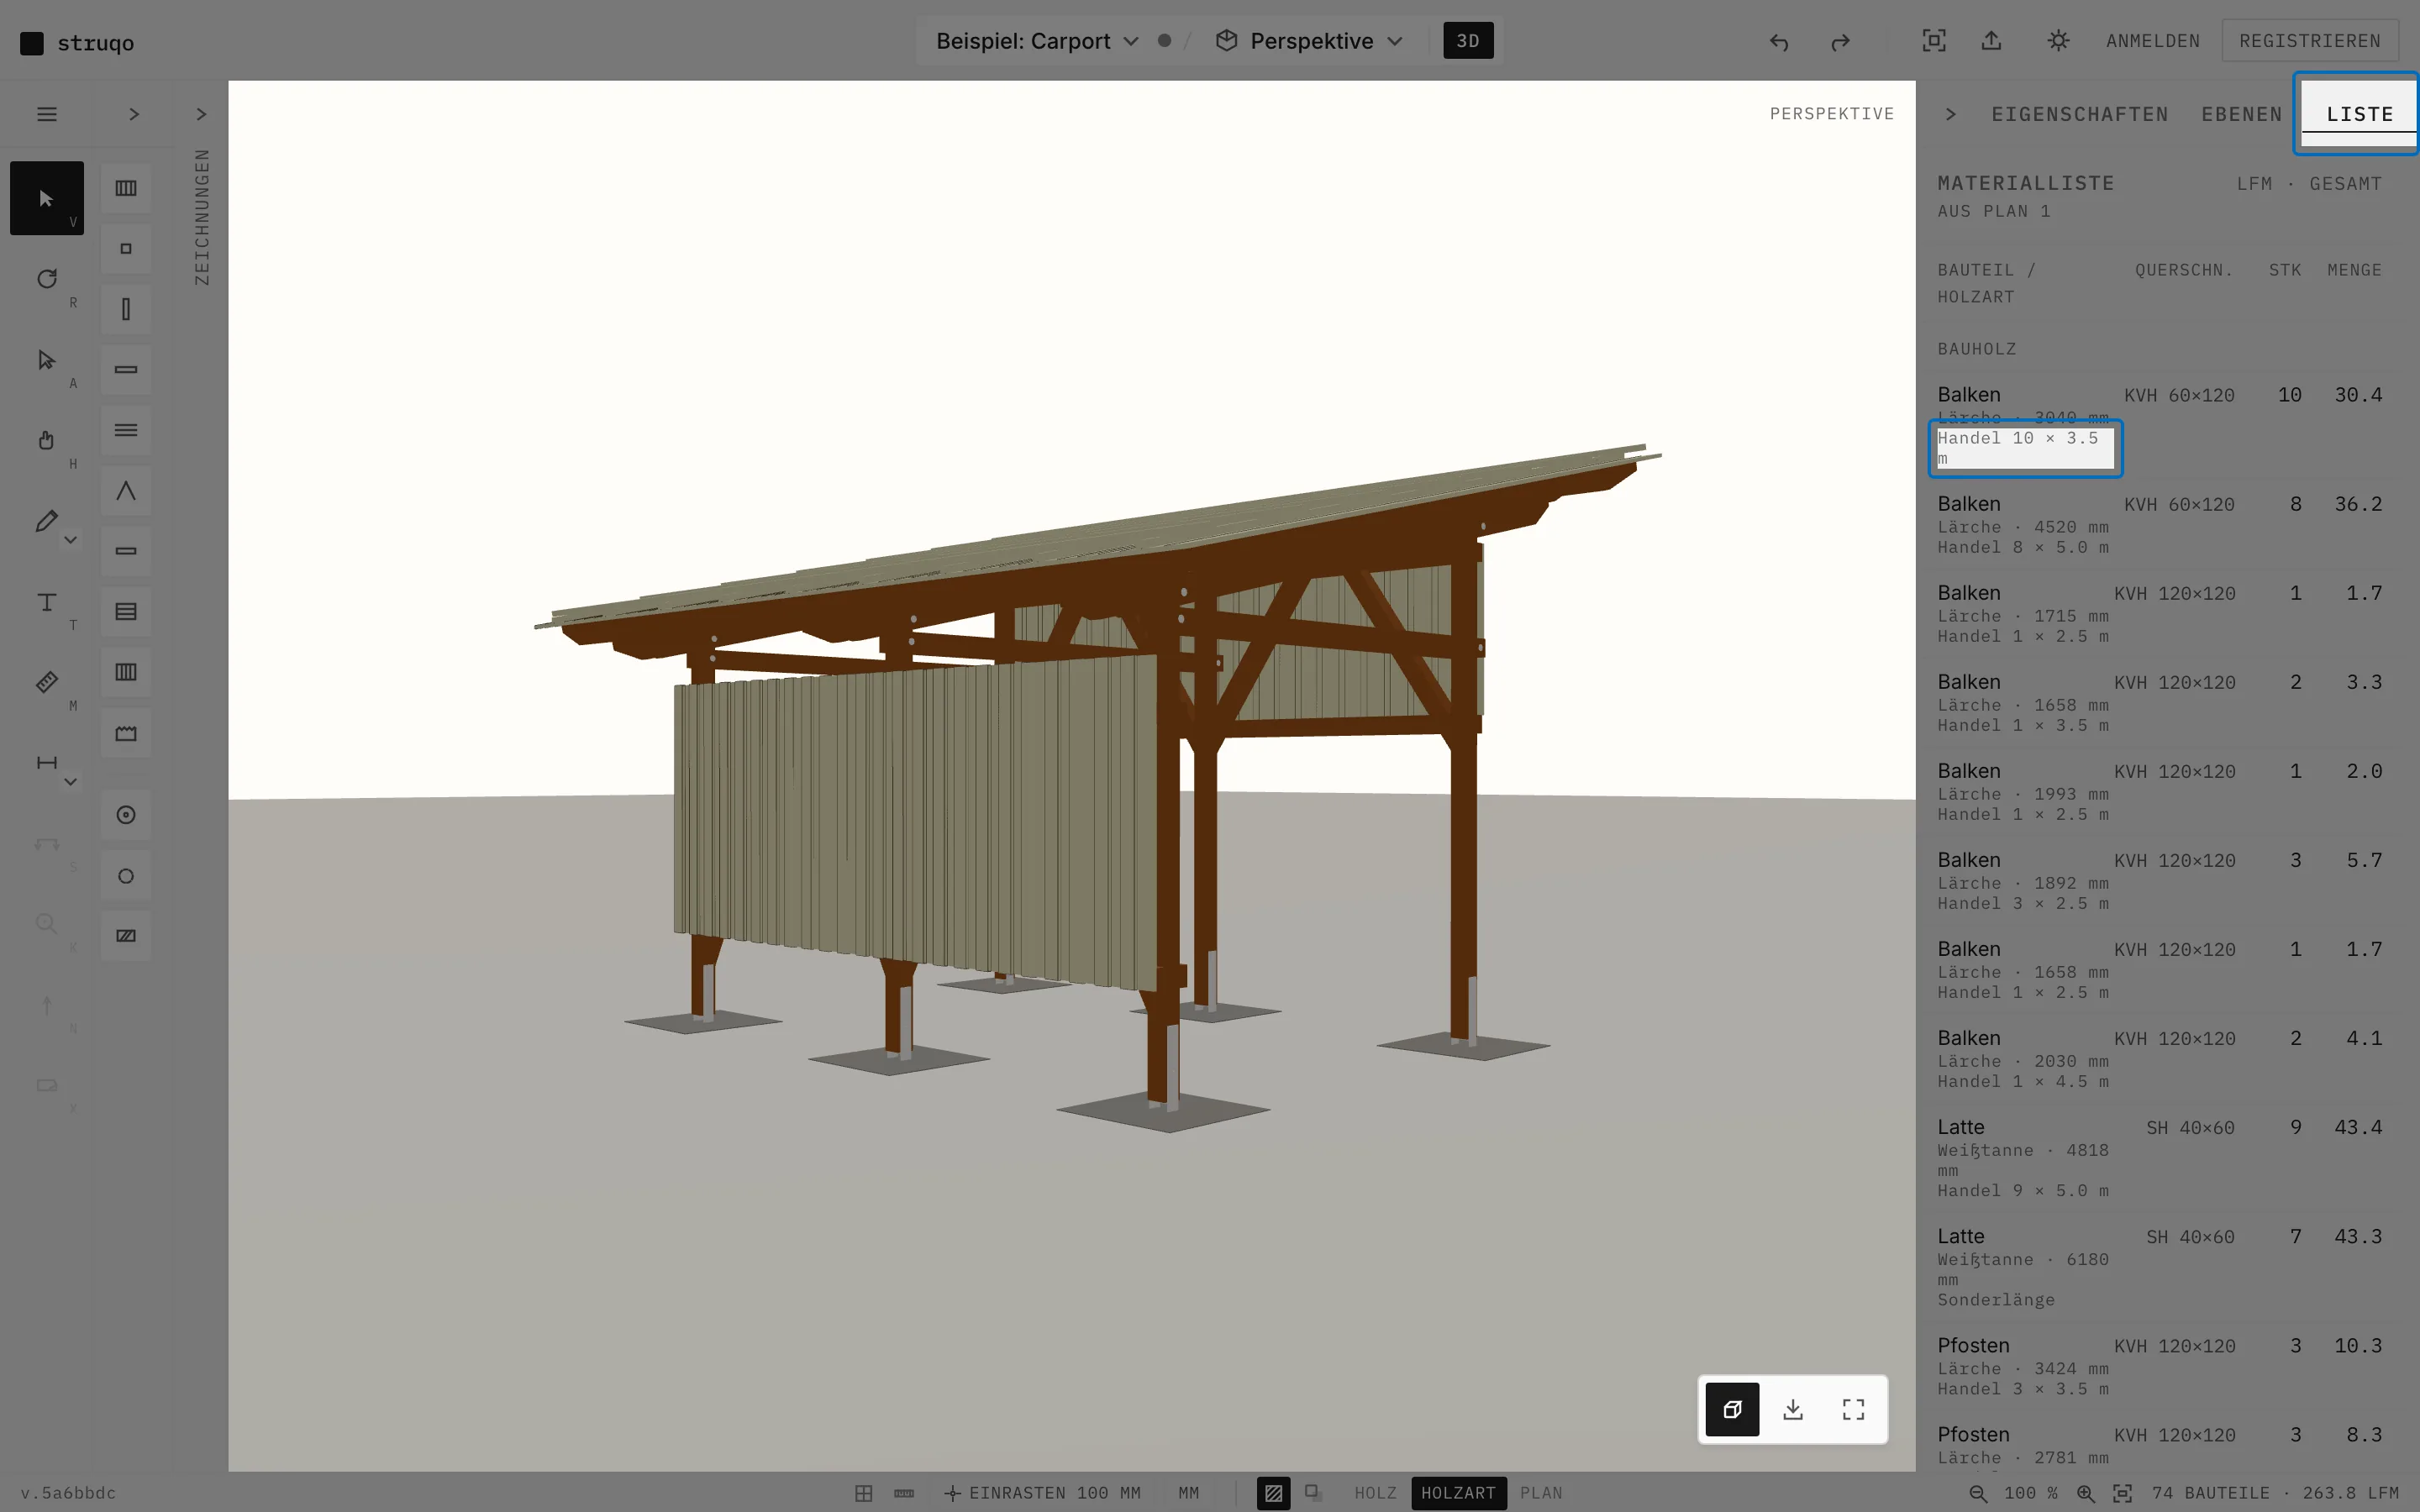Select the ruler measure tool (M)
Image resolution: width=2420 pixels, height=1512 pixels.
point(47,682)
